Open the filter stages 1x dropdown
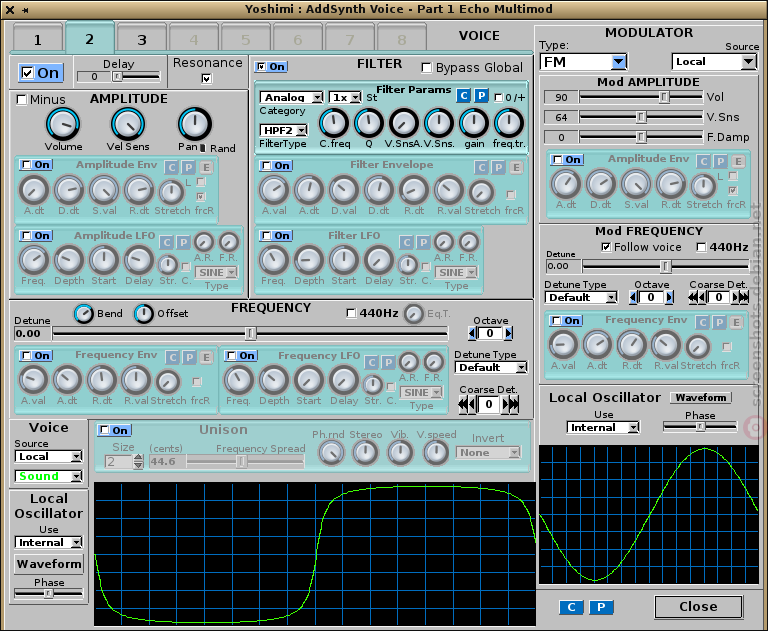 coord(345,97)
